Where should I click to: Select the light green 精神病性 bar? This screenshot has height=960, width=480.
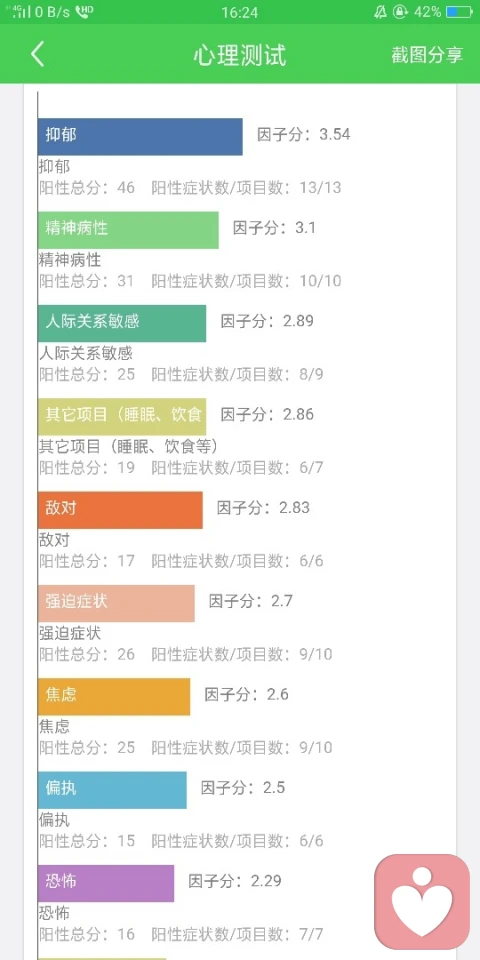point(128,230)
